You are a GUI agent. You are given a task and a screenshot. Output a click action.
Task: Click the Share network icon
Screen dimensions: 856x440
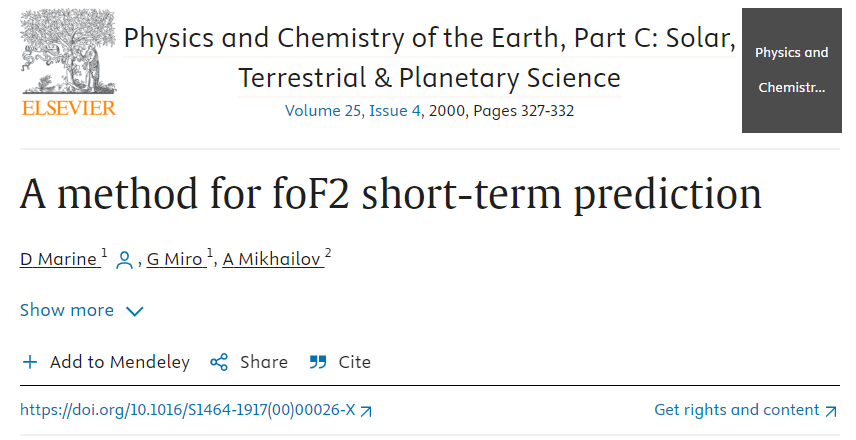(219, 362)
